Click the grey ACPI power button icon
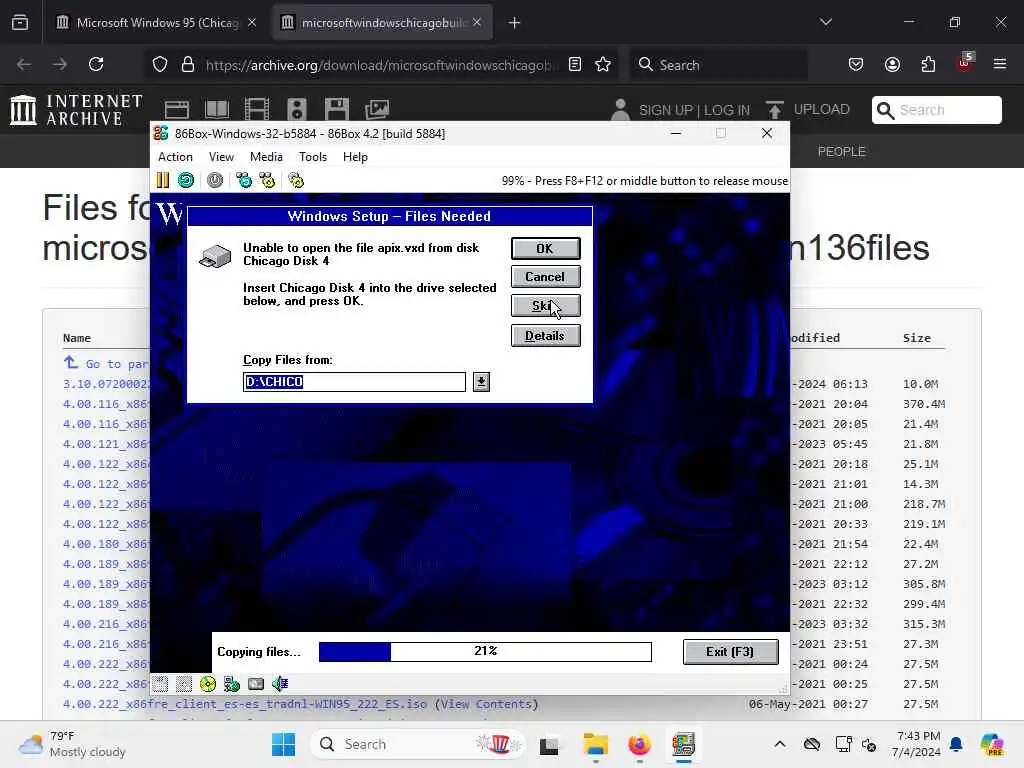This screenshot has height=768, width=1024. pyautogui.click(x=215, y=180)
